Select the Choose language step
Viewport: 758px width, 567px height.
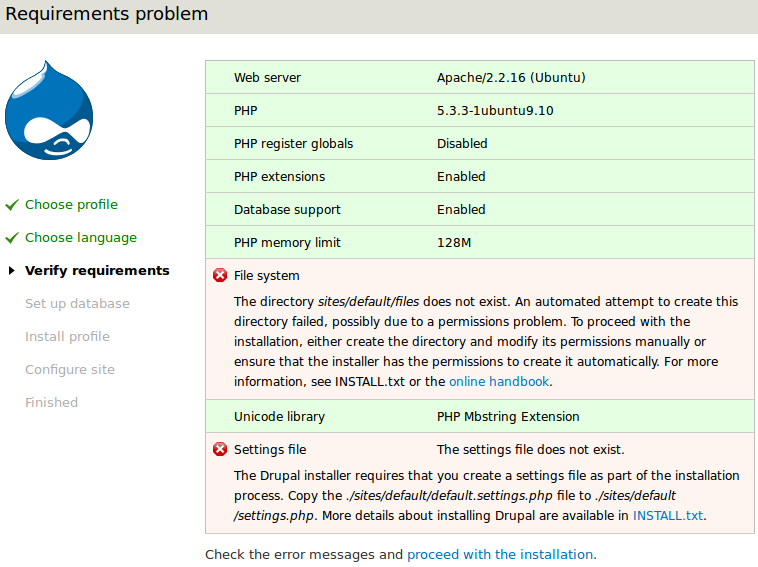click(81, 238)
